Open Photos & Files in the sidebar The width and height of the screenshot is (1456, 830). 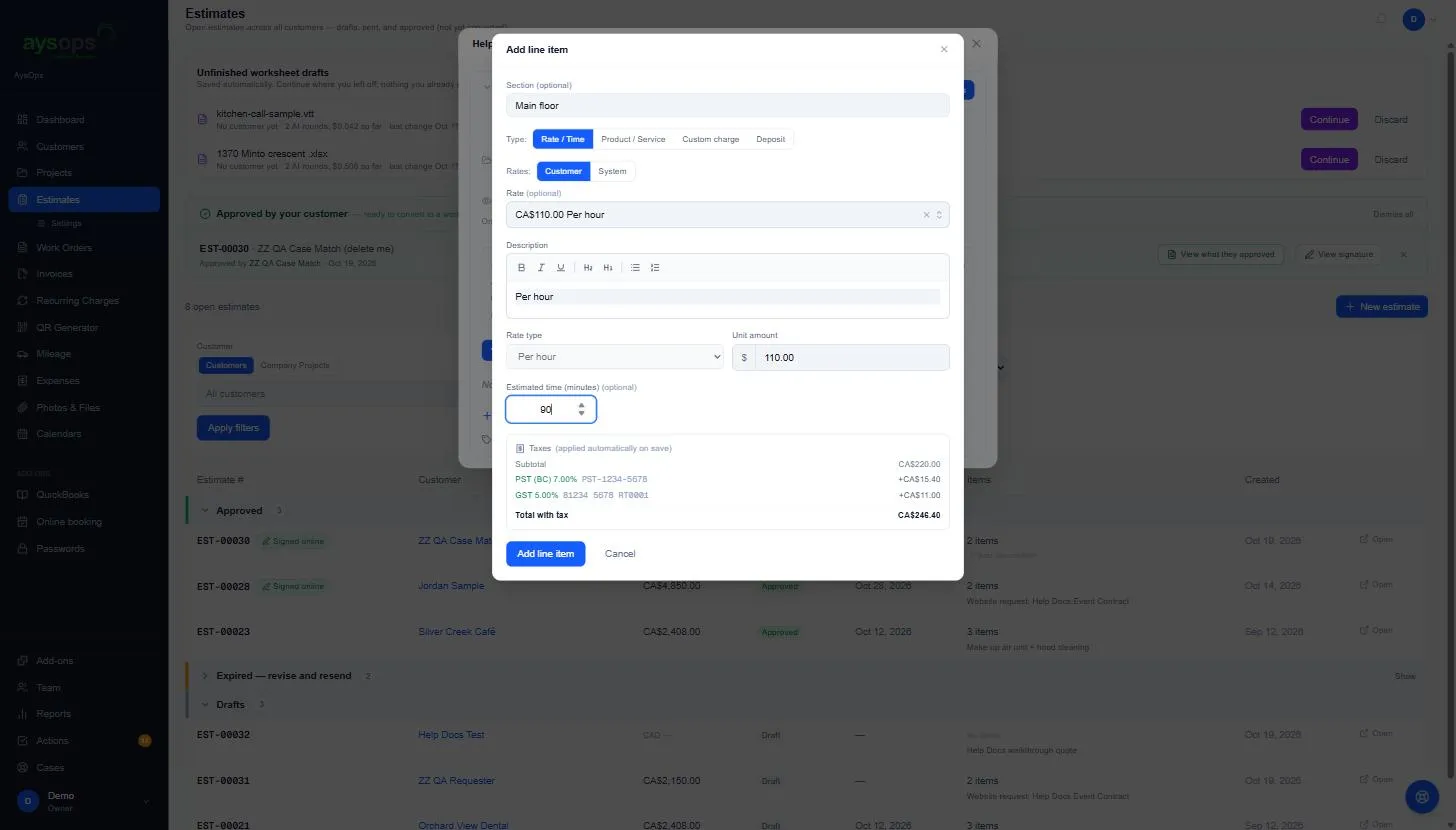pos(84,408)
